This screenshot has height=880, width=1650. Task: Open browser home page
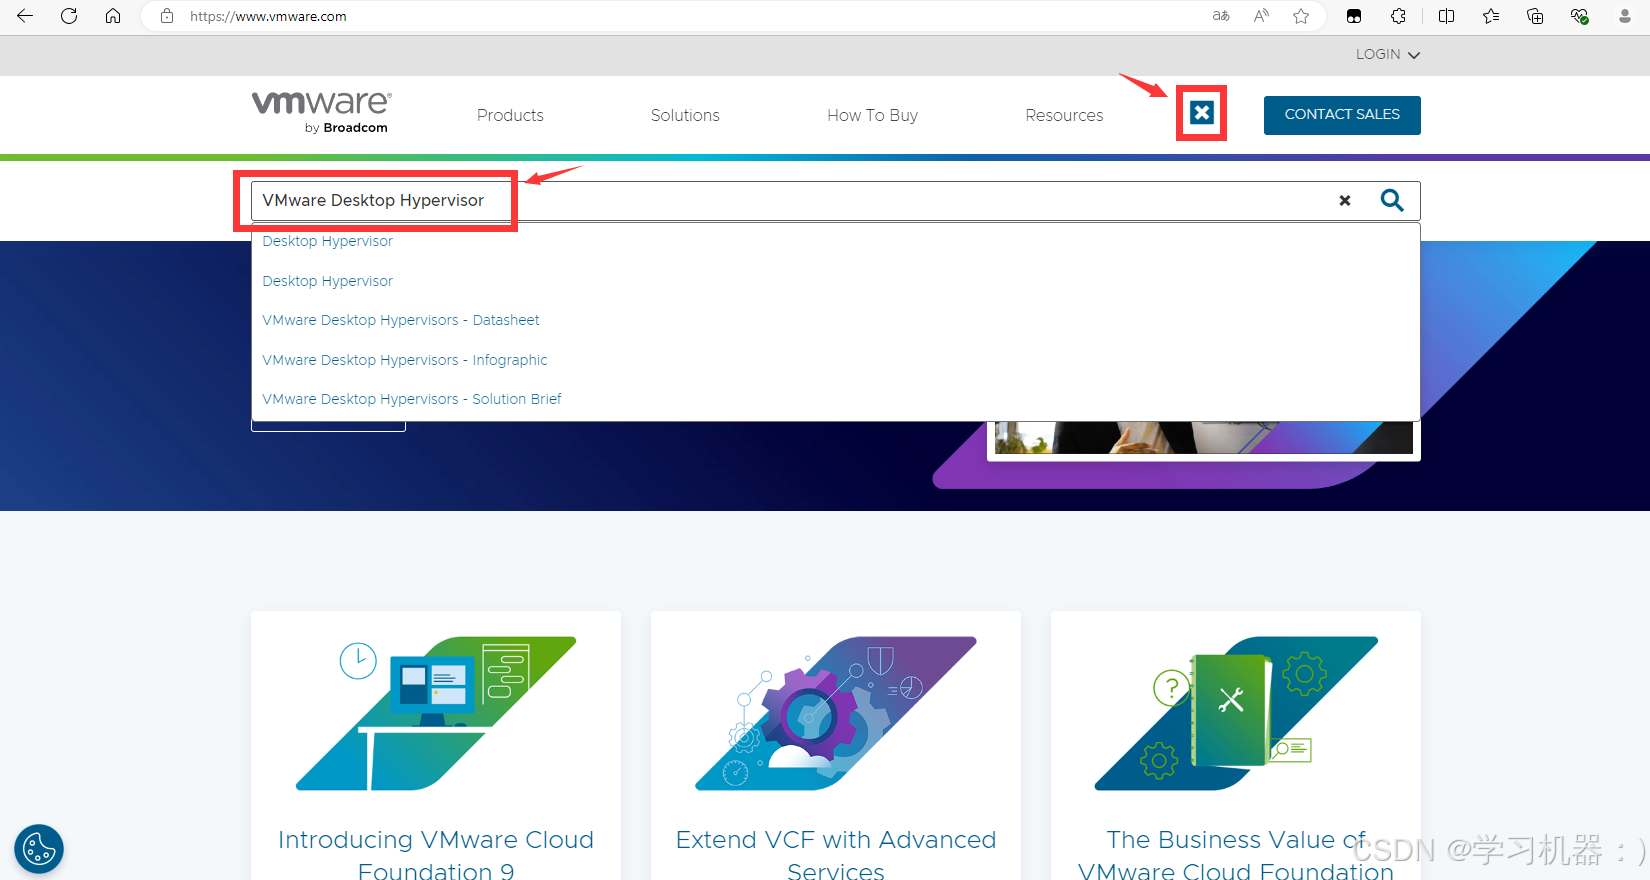(x=113, y=16)
